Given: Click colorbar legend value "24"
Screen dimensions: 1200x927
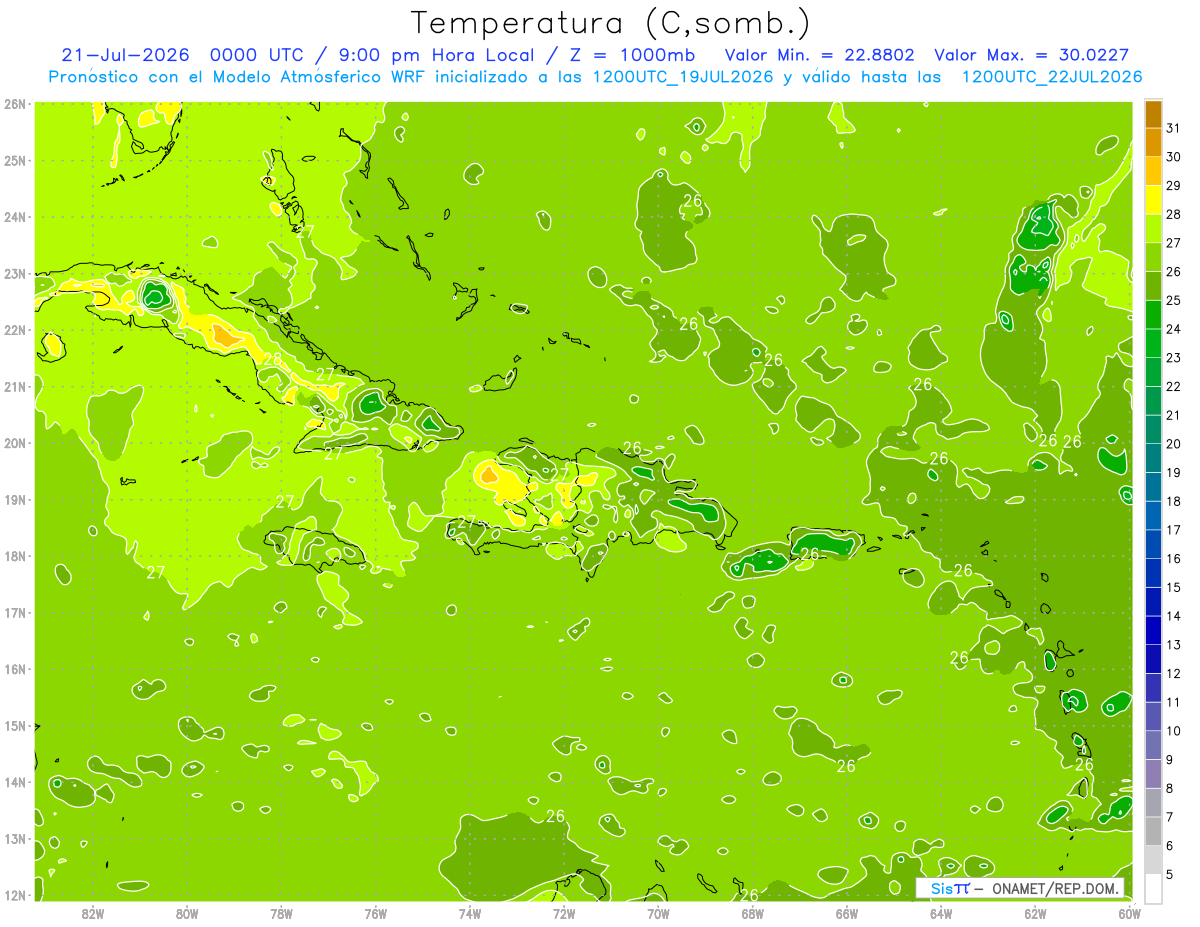Looking at the screenshot, I should [x=1174, y=329].
